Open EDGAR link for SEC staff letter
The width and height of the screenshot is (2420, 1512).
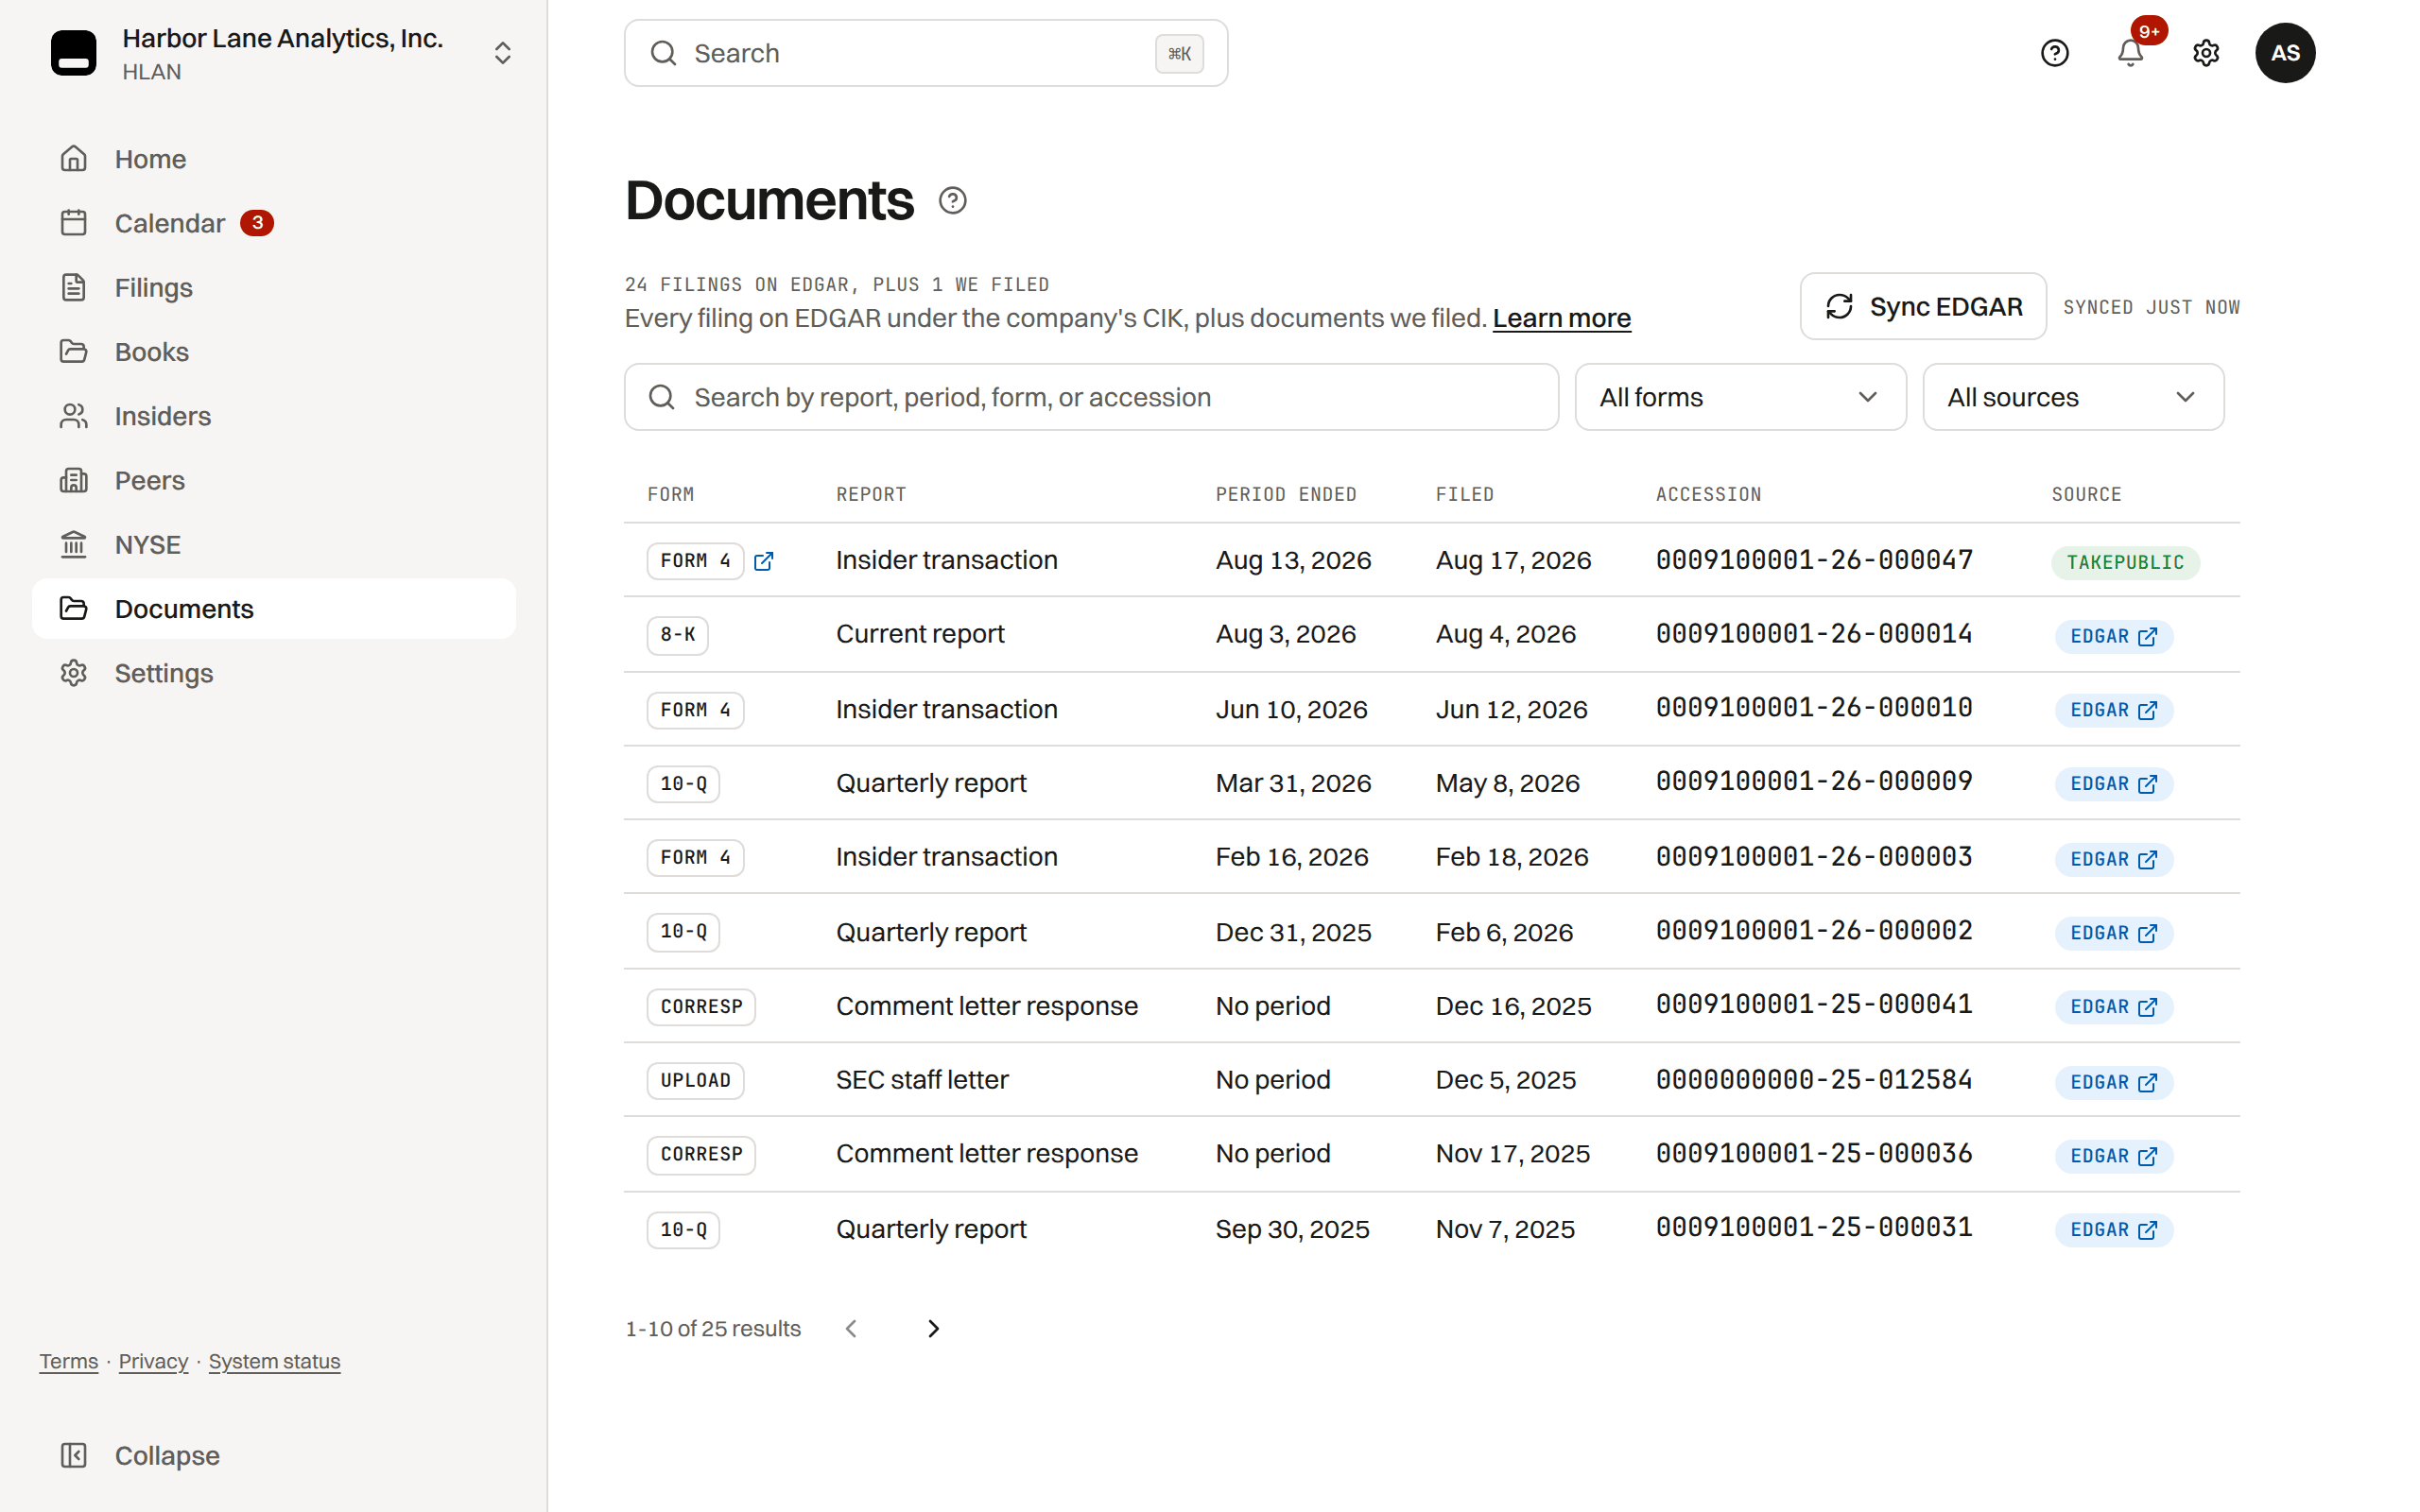point(2113,1082)
